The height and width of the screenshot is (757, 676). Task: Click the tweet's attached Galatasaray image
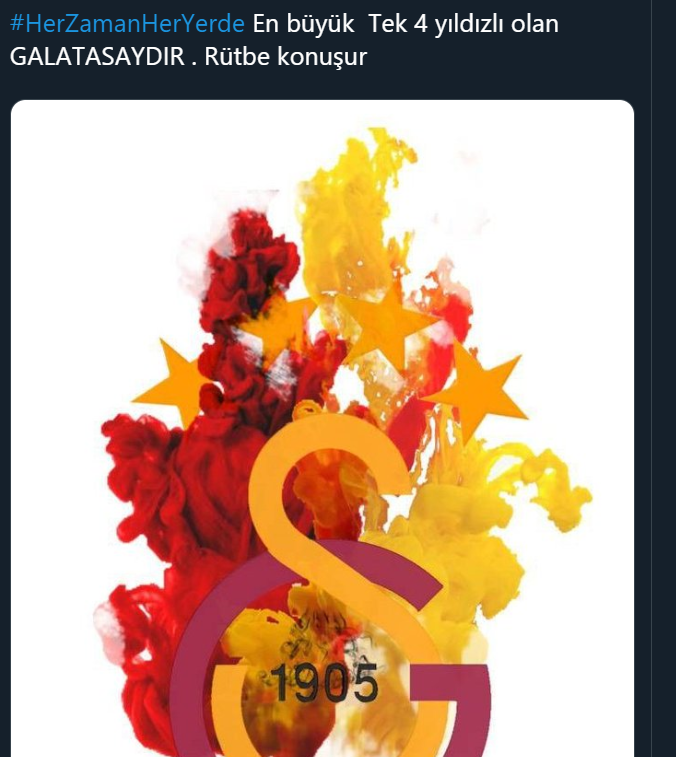(x=322, y=428)
